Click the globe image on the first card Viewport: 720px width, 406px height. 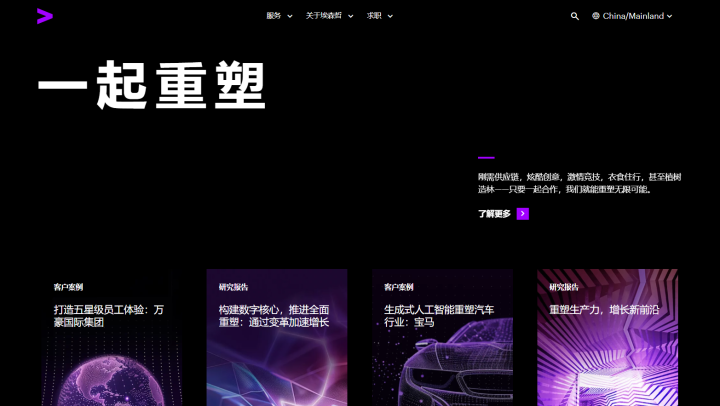click(x=108, y=380)
